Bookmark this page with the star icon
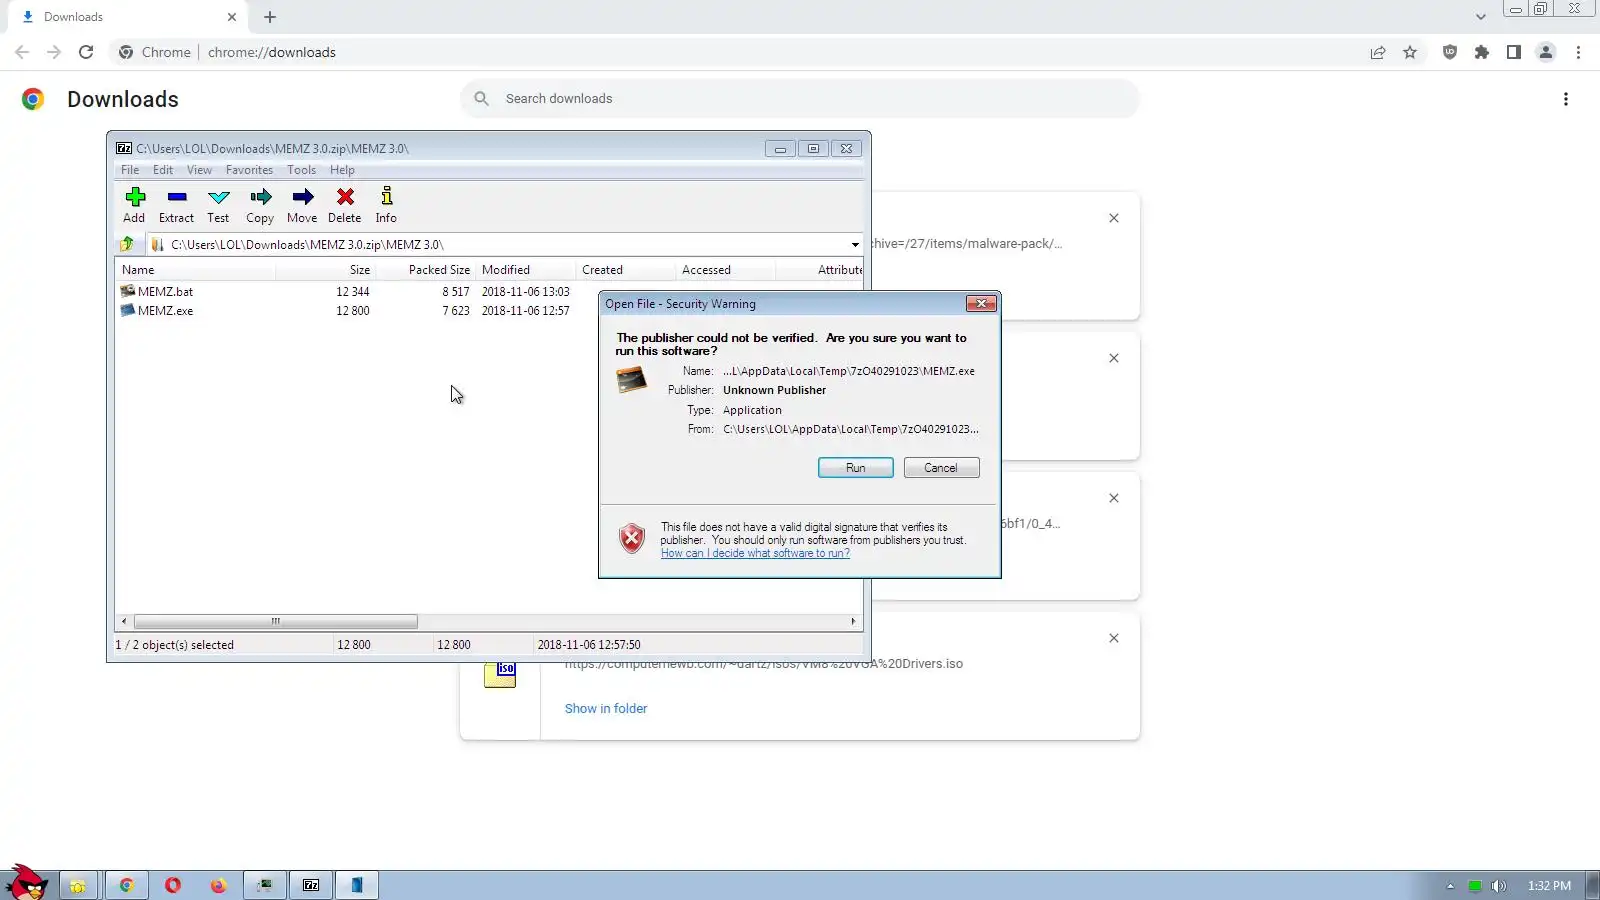The image size is (1600, 900). [1410, 52]
